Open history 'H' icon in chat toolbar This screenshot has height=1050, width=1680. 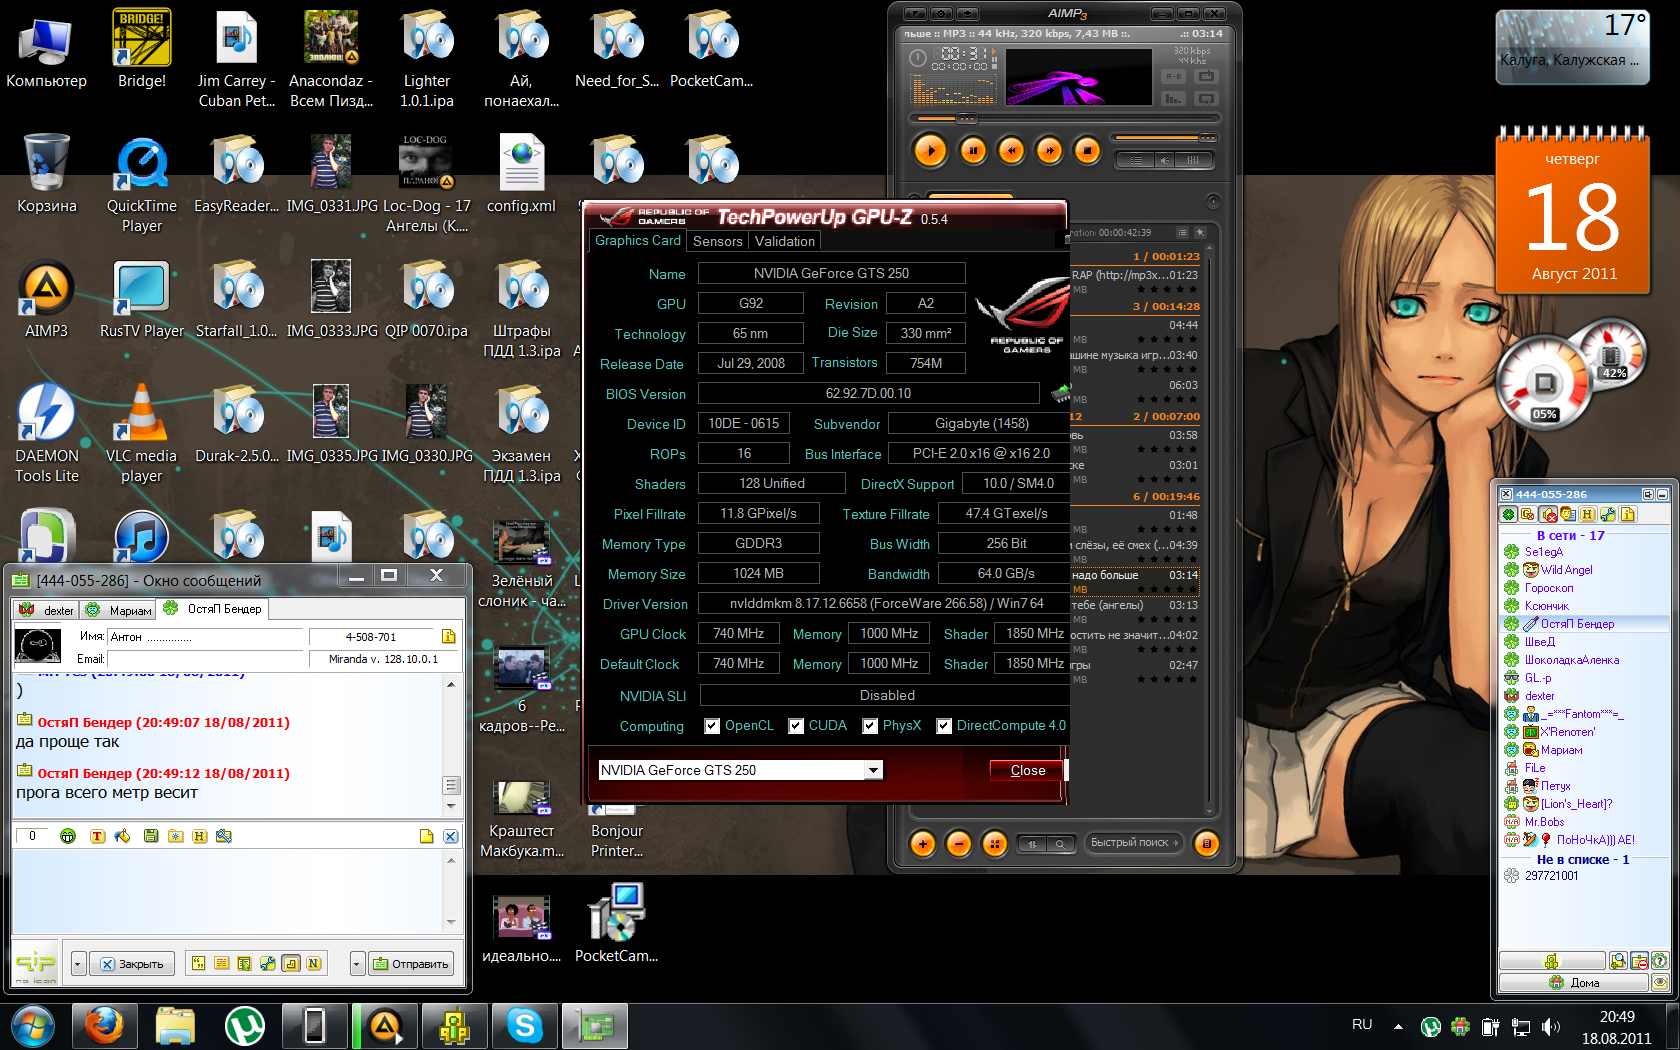pyautogui.click(x=200, y=836)
